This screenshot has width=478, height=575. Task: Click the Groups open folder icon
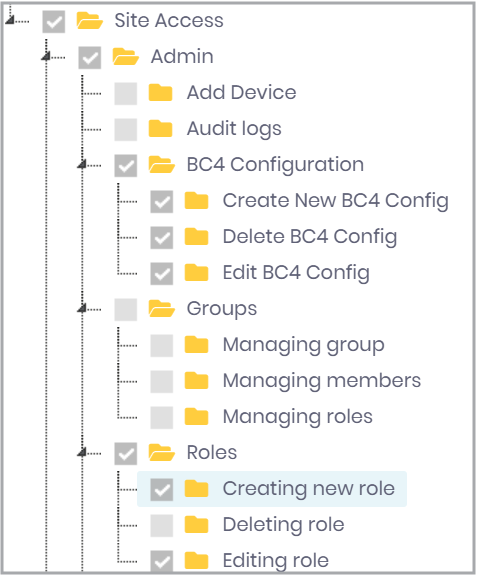161,308
